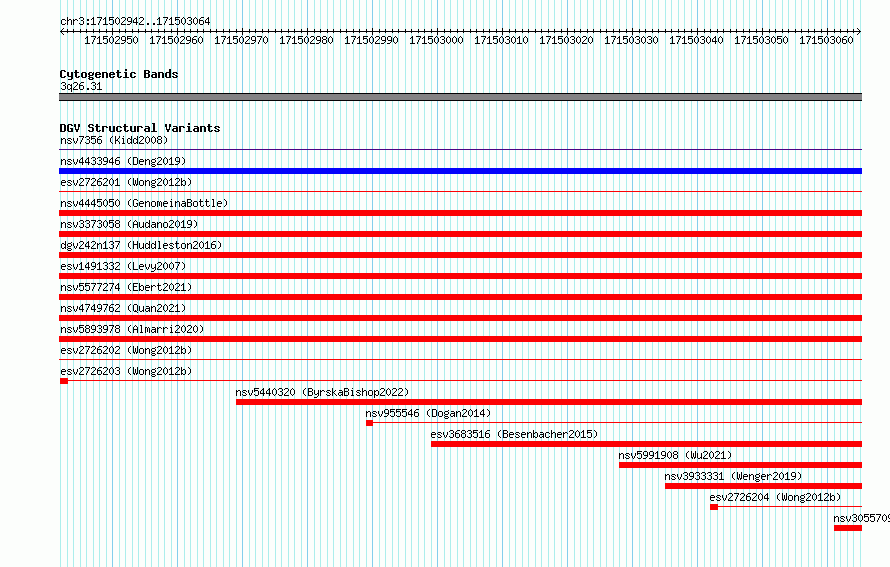
Task: Click ruler position 171503040
Action: 696,40
